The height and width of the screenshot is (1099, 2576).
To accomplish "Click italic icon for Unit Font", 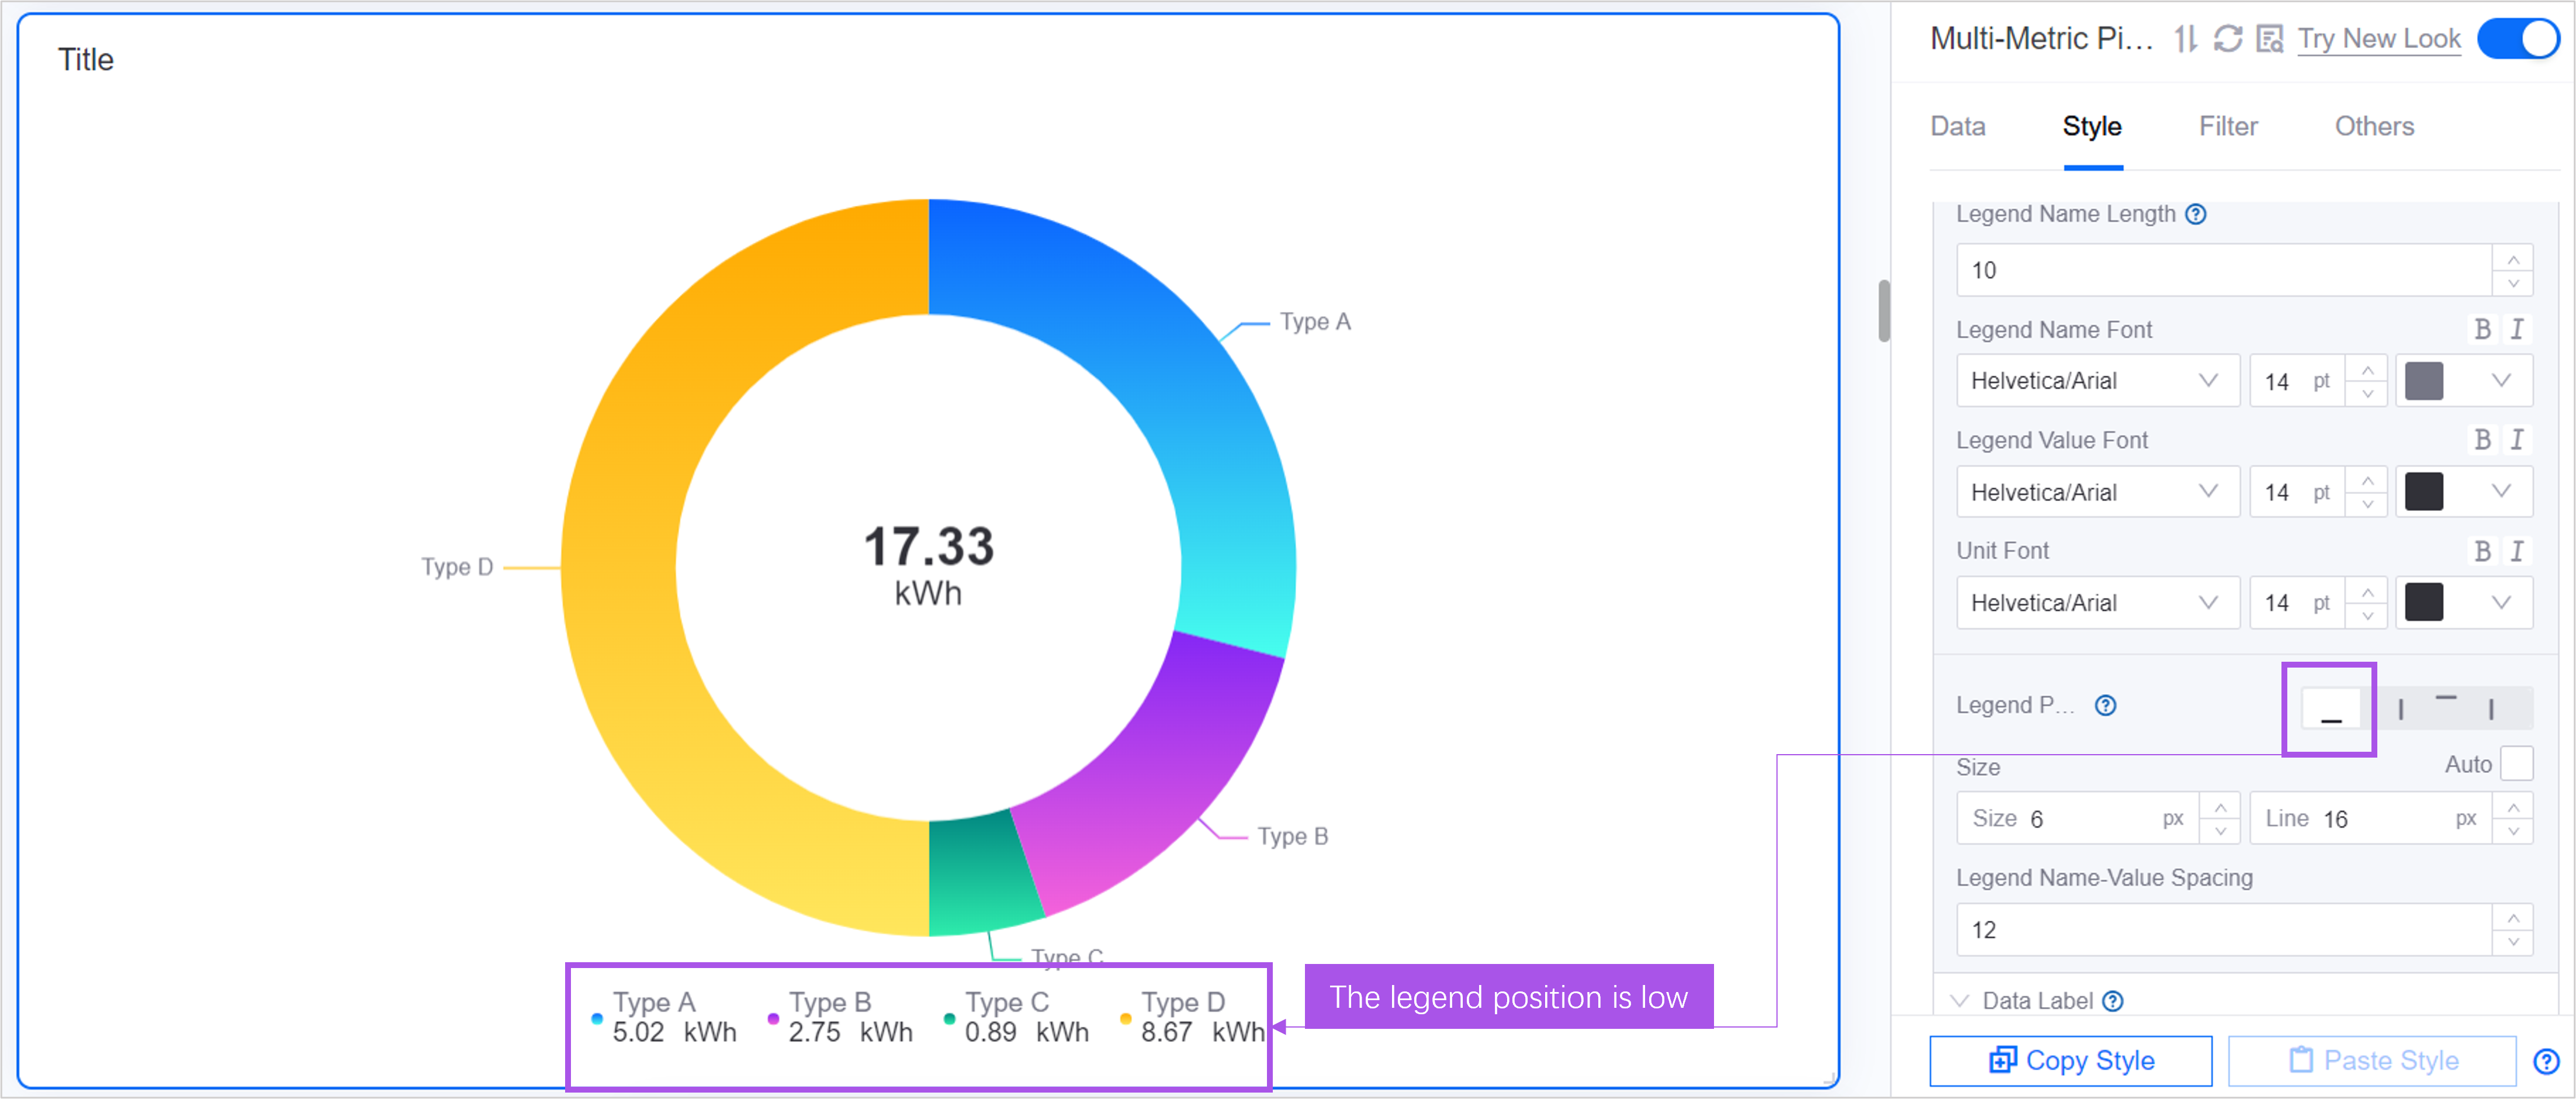I will click(x=2517, y=551).
